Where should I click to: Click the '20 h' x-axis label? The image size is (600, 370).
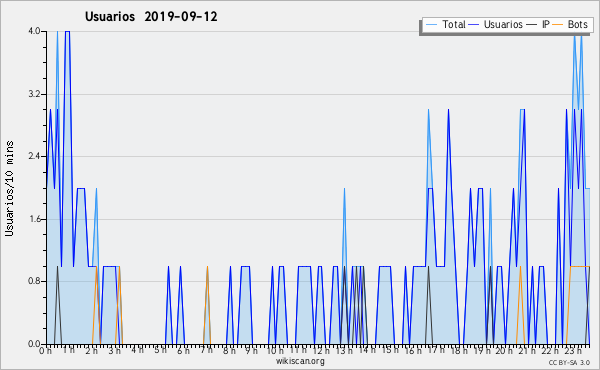(x=504, y=351)
